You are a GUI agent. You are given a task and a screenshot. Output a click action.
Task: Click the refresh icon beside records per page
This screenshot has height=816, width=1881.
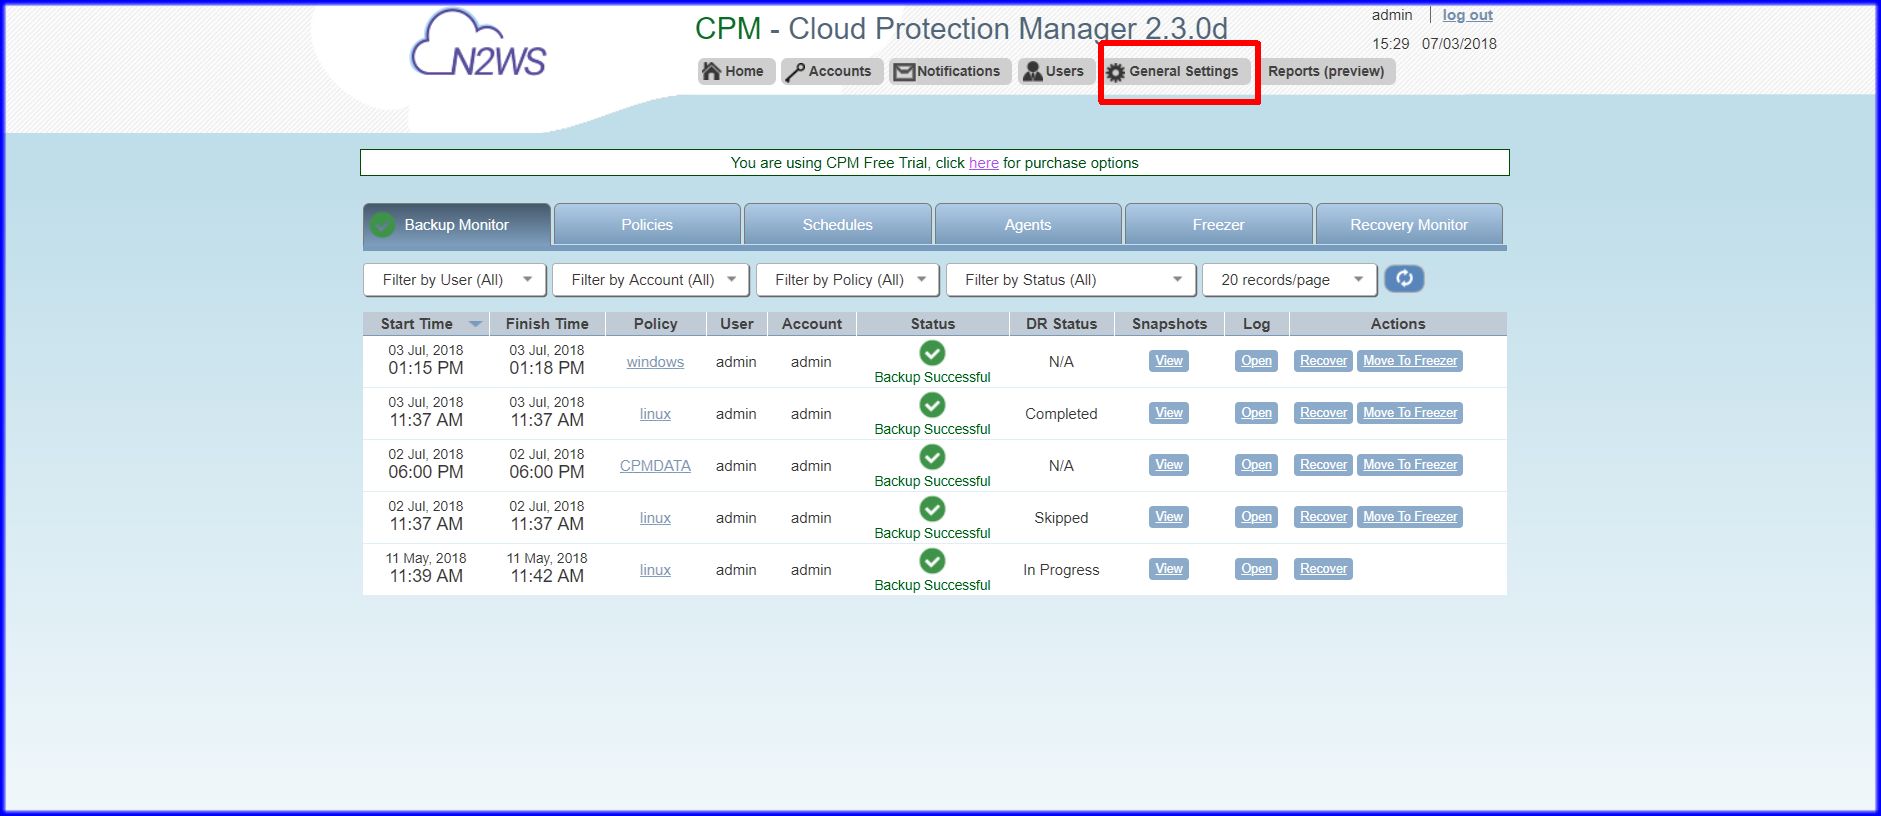click(1404, 279)
